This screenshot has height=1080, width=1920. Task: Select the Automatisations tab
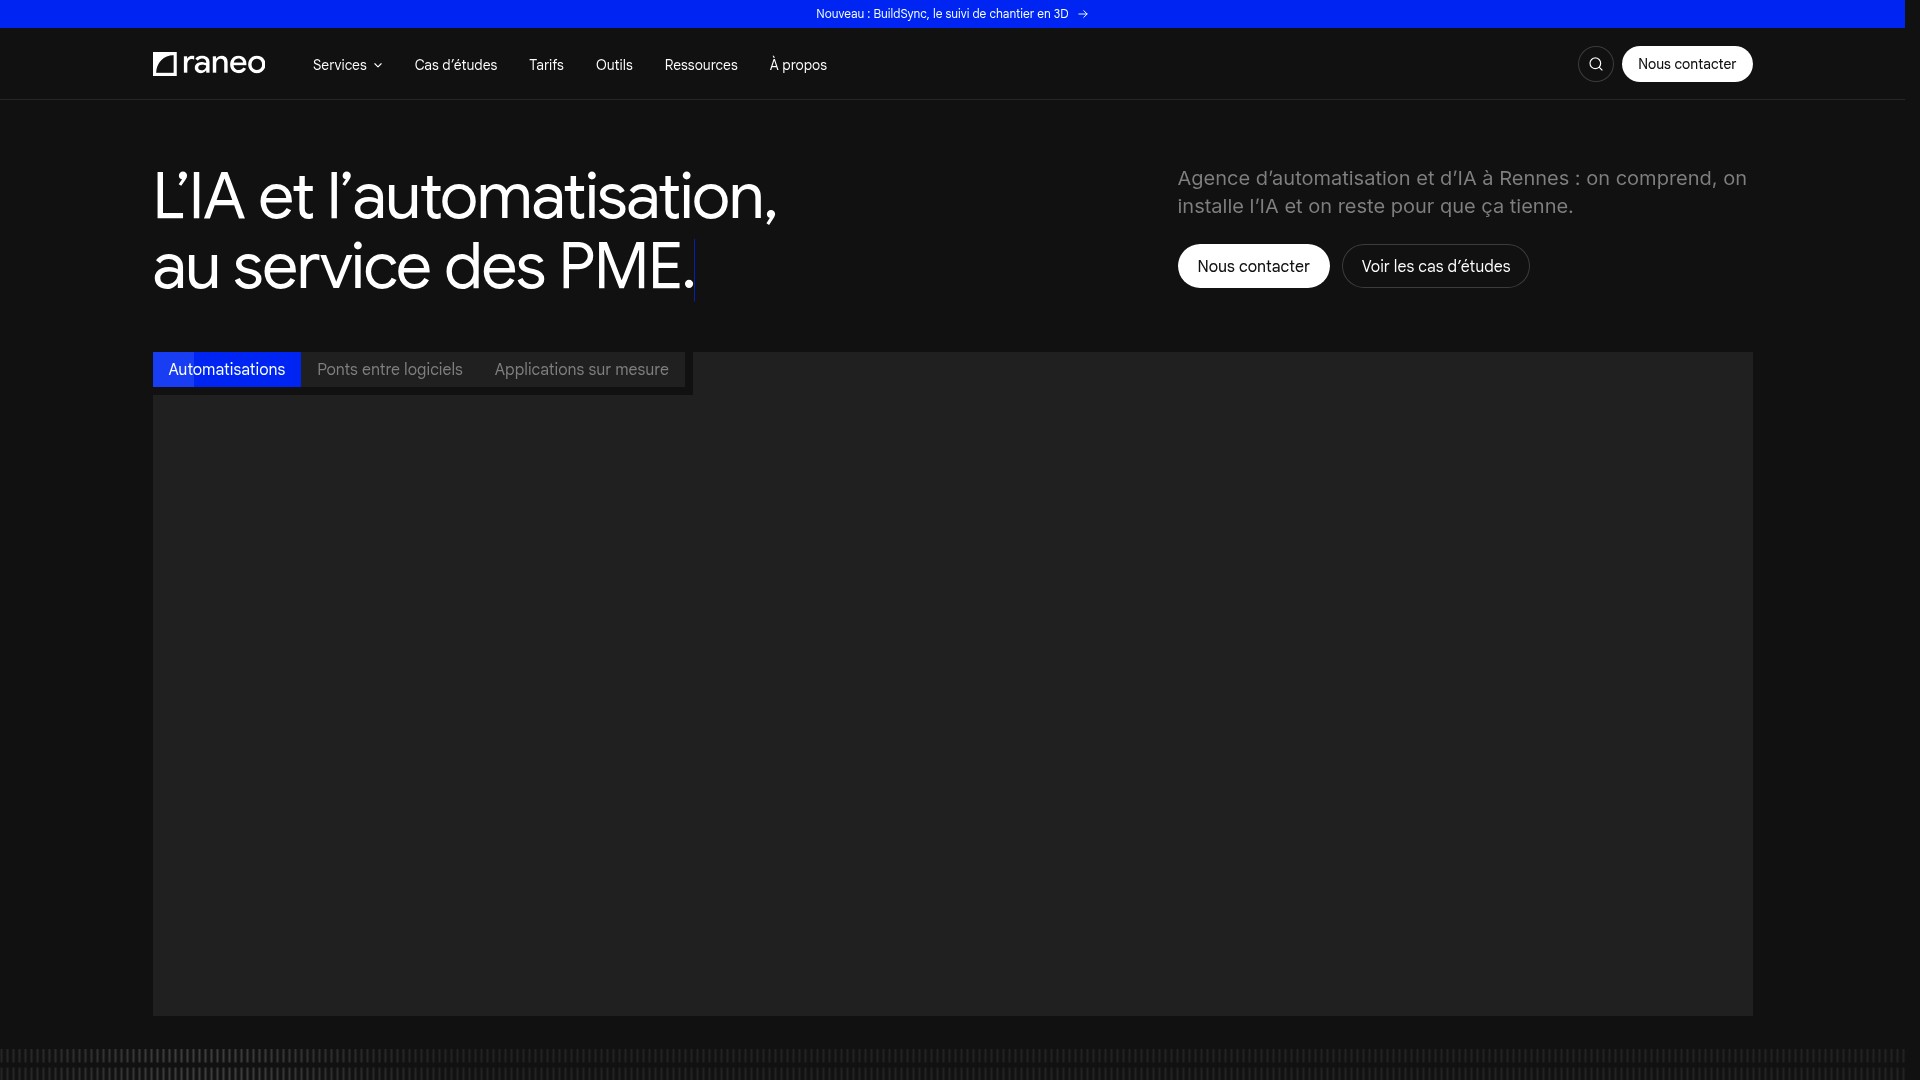(x=227, y=370)
